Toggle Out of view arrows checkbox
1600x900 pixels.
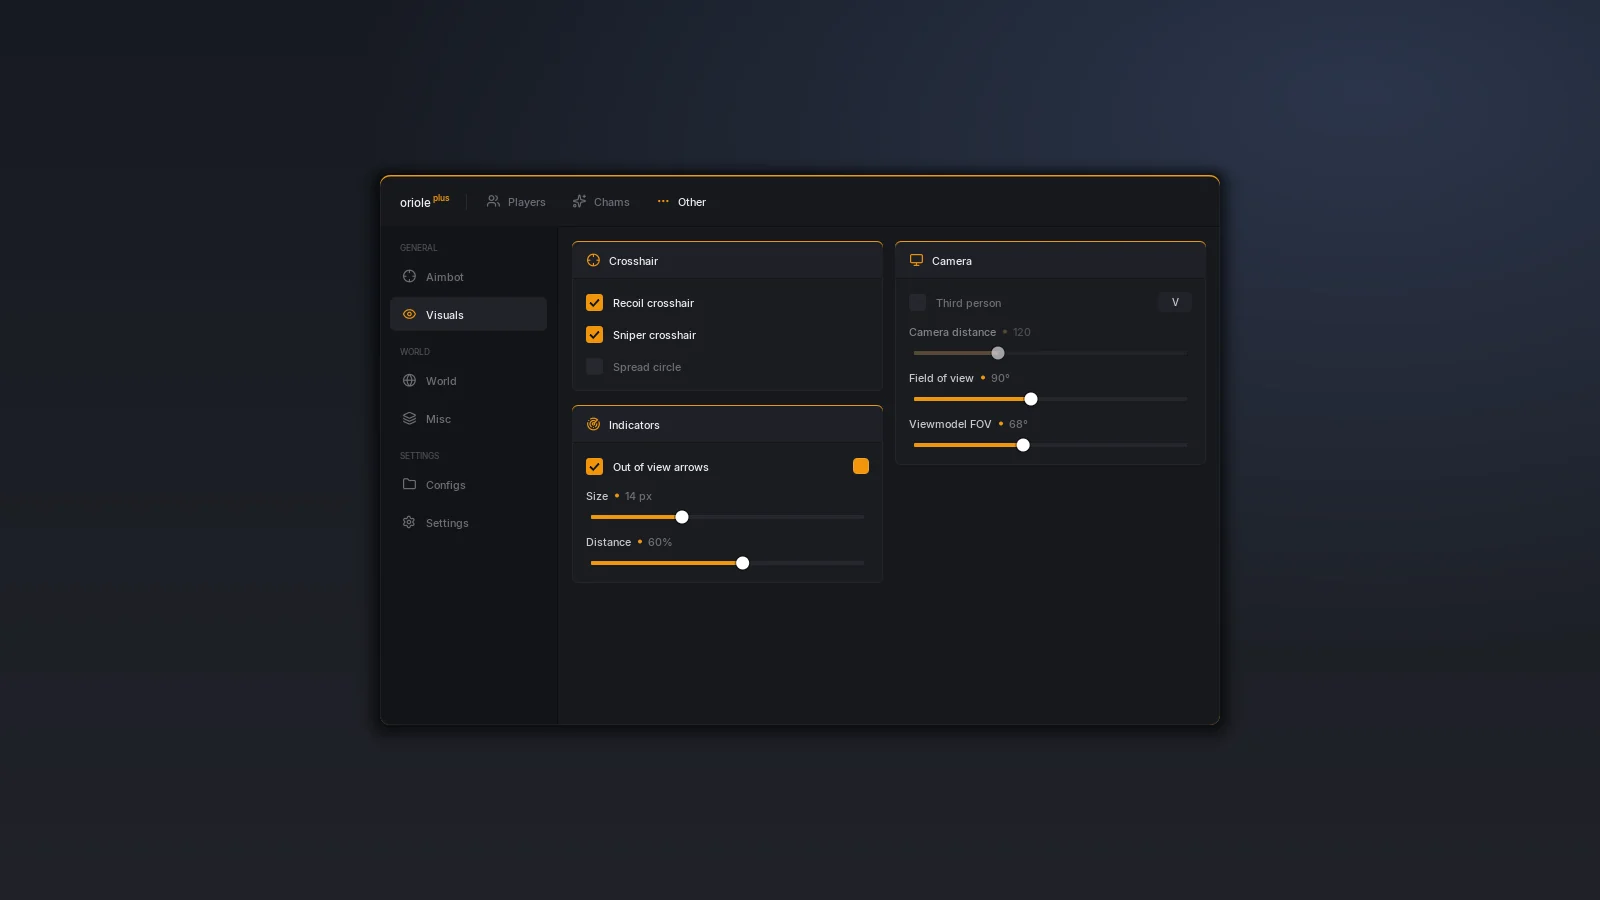(x=594, y=466)
